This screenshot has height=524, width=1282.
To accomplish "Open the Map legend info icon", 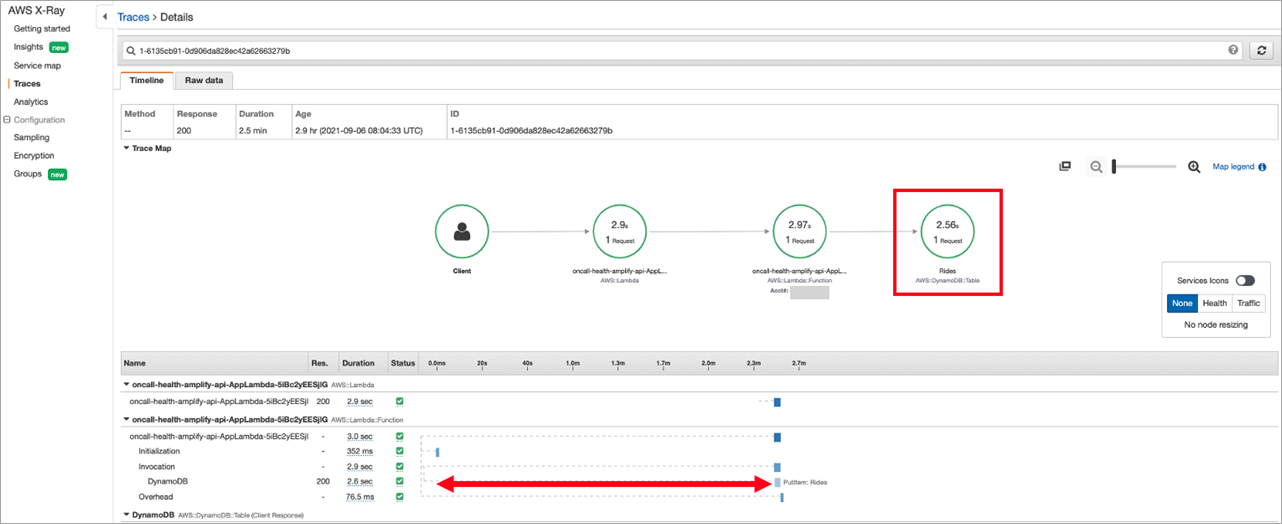I will pyautogui.click(x=1263, y=167).
